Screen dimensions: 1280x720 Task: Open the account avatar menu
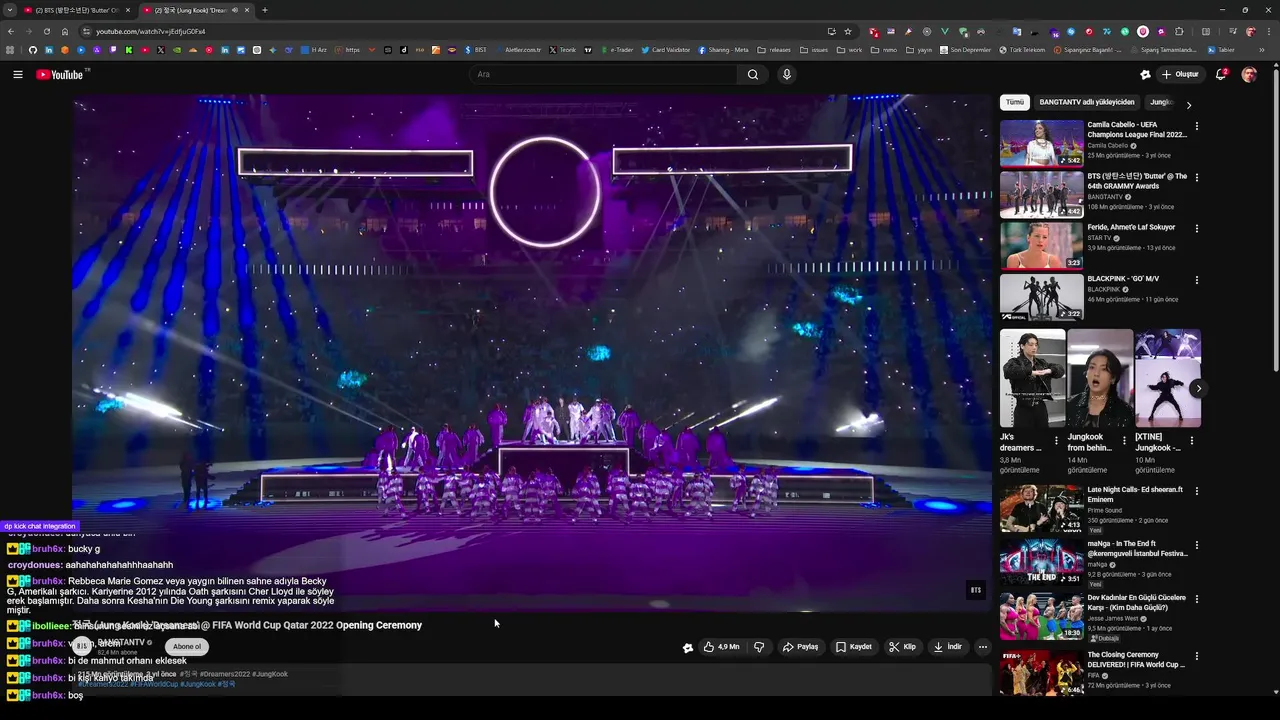pos(1249,75)
